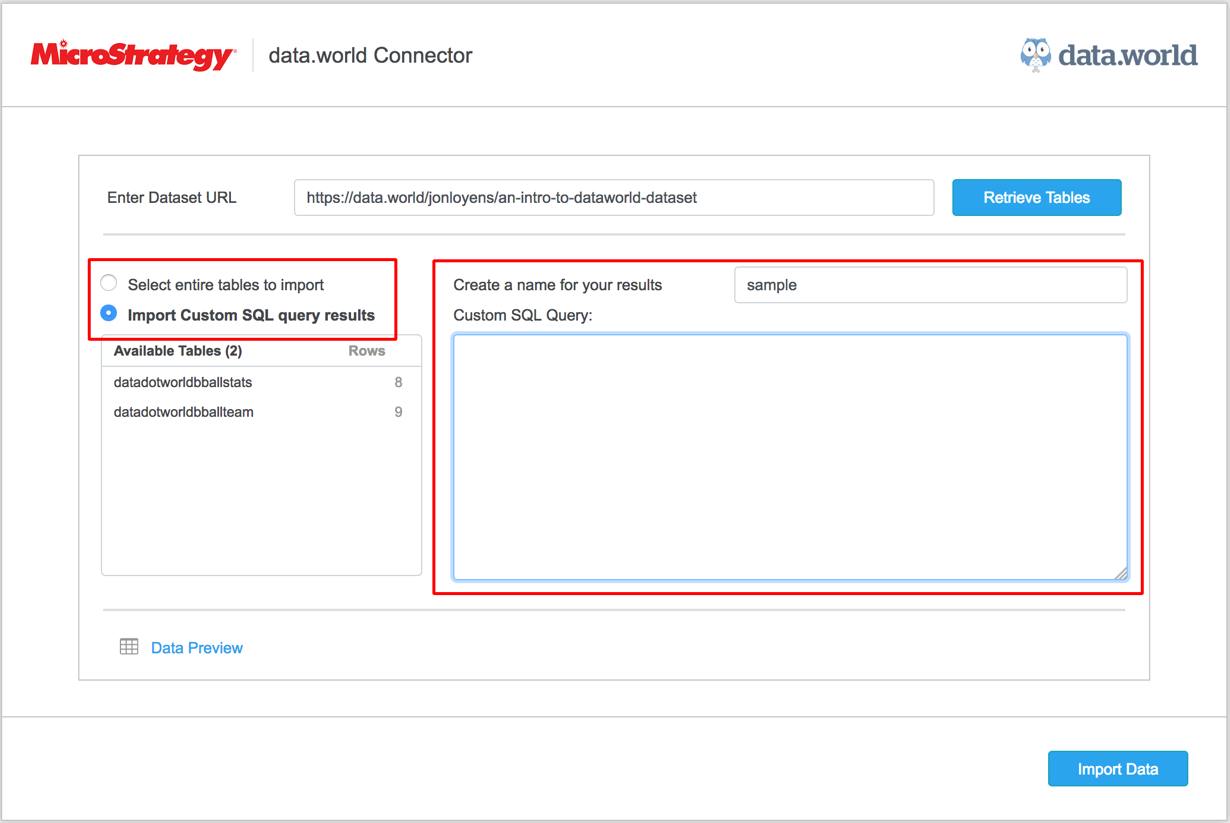Click into the Dataset URL input field
1230x823 pixels.
[x=613, y=198]
